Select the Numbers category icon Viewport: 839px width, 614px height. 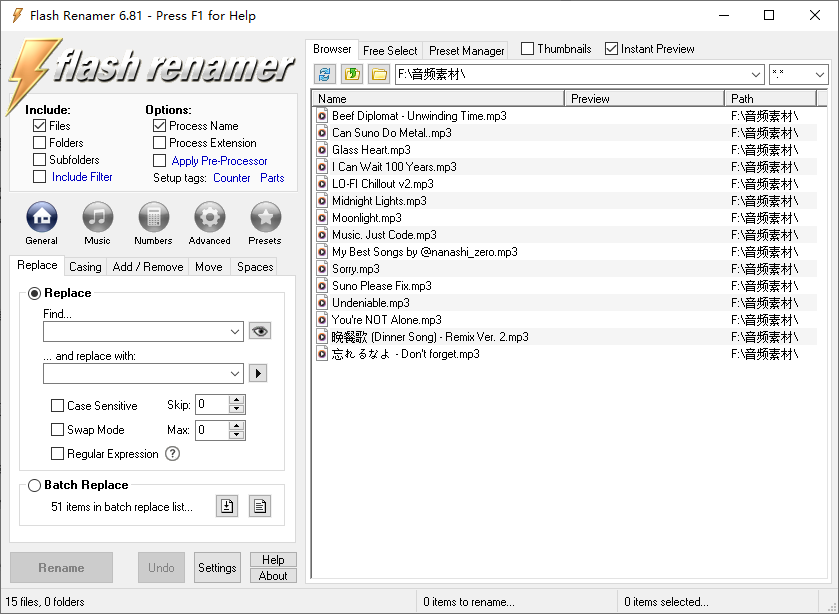153,217
